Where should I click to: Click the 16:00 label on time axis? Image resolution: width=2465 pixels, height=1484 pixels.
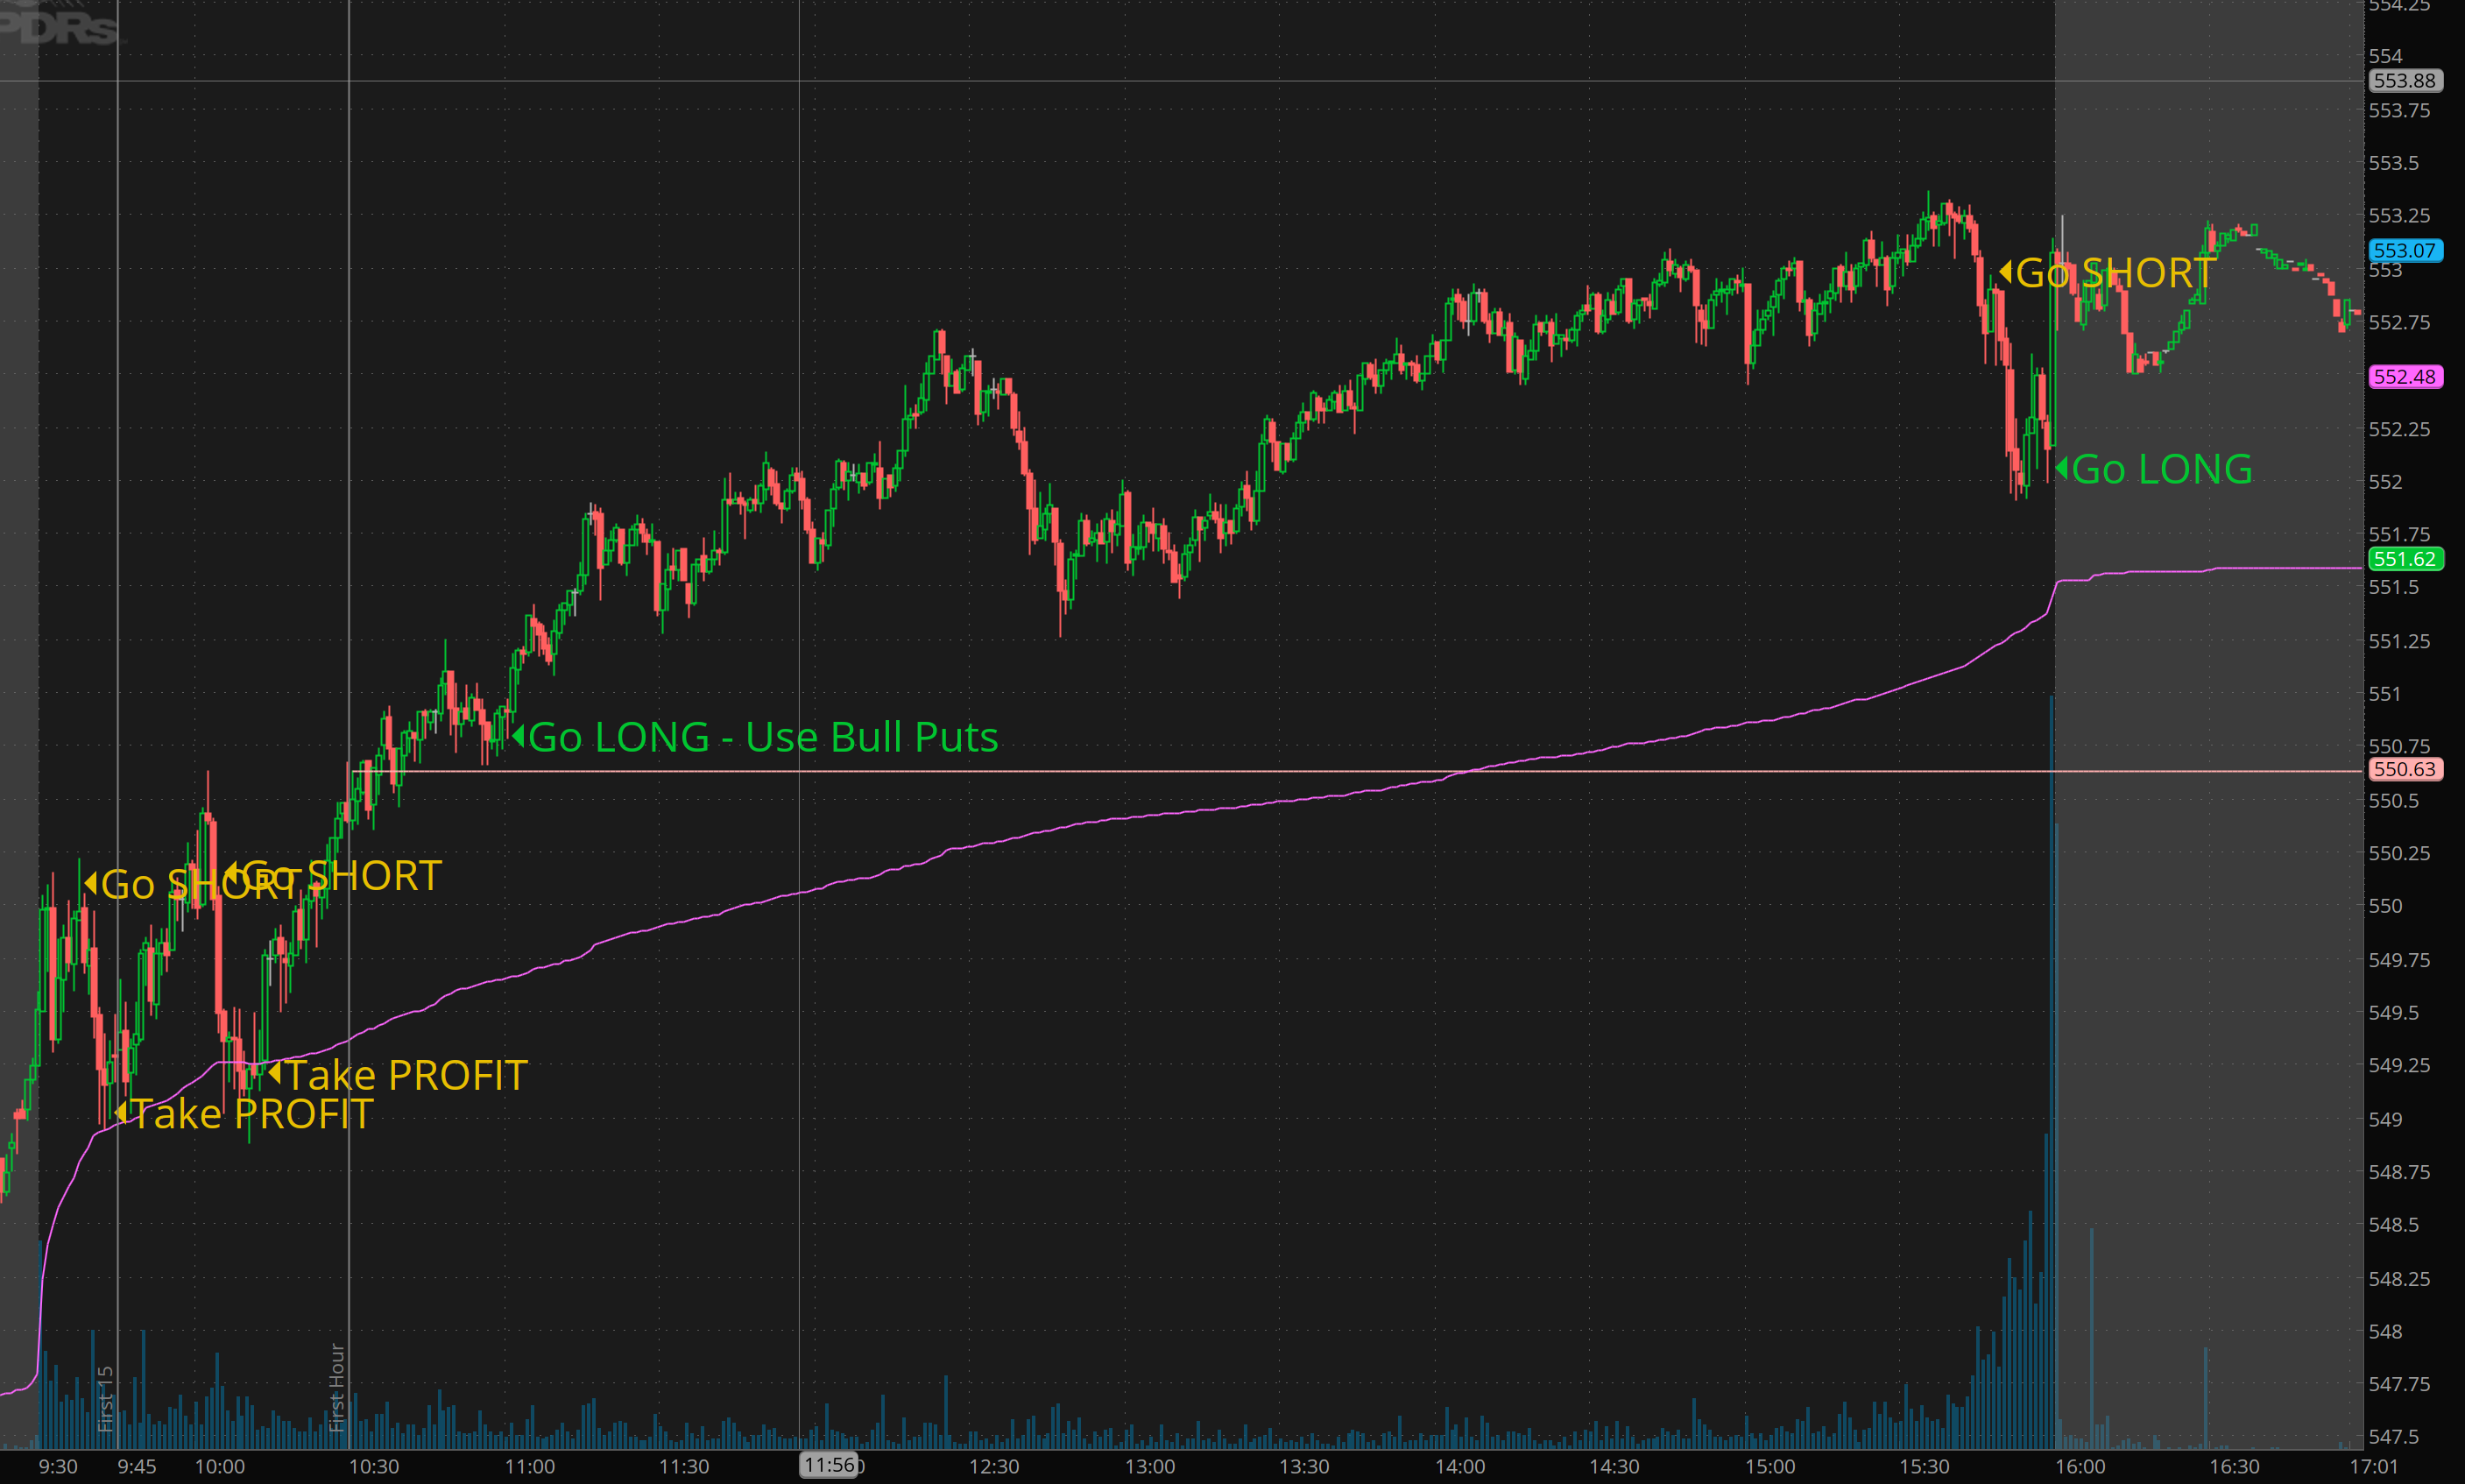click(x=2080, y=1466)
